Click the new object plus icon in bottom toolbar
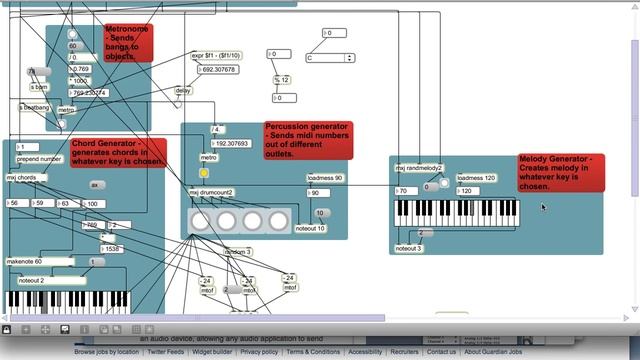Viewport: 640px width, 360px height. click(26, 329)
